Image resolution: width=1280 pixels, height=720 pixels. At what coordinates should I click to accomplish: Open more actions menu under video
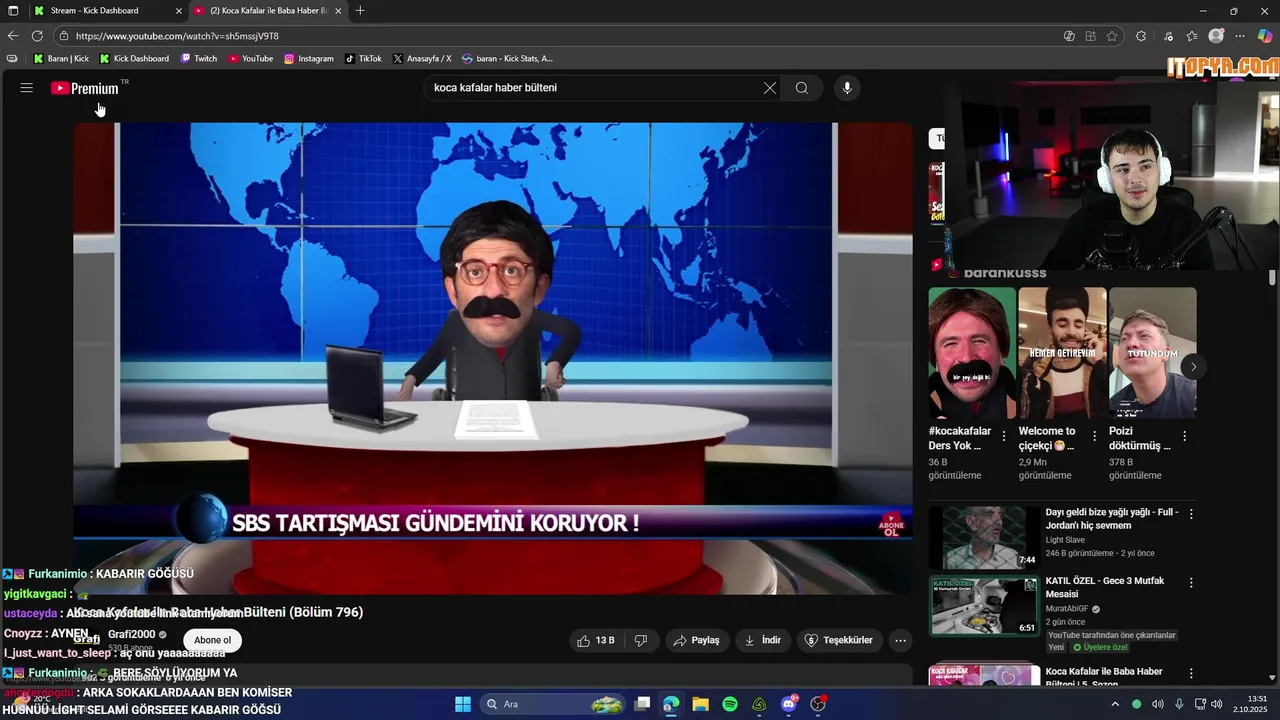900,640
